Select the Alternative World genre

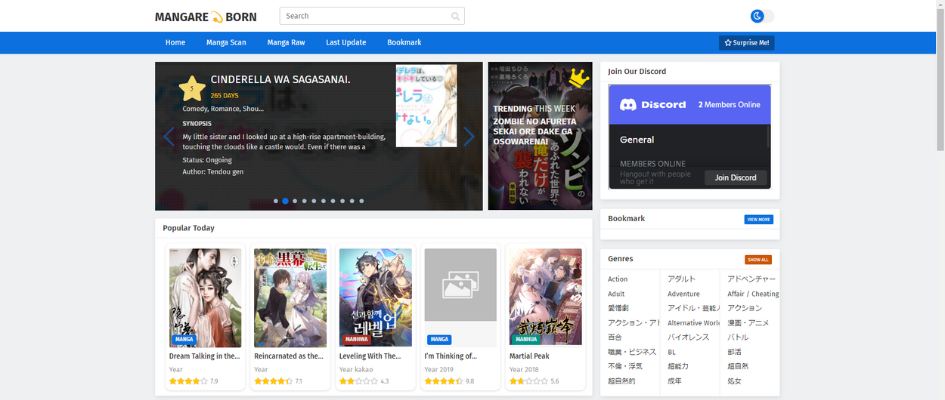[694, 323]
